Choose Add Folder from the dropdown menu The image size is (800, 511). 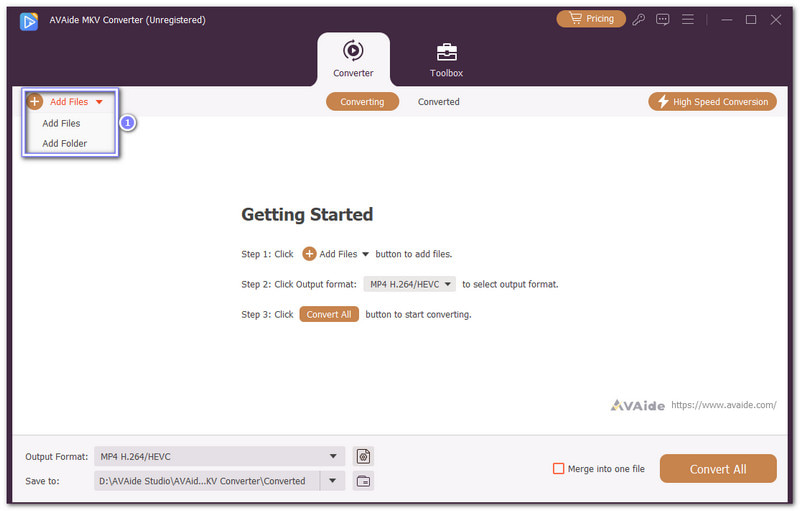[64, 144]
